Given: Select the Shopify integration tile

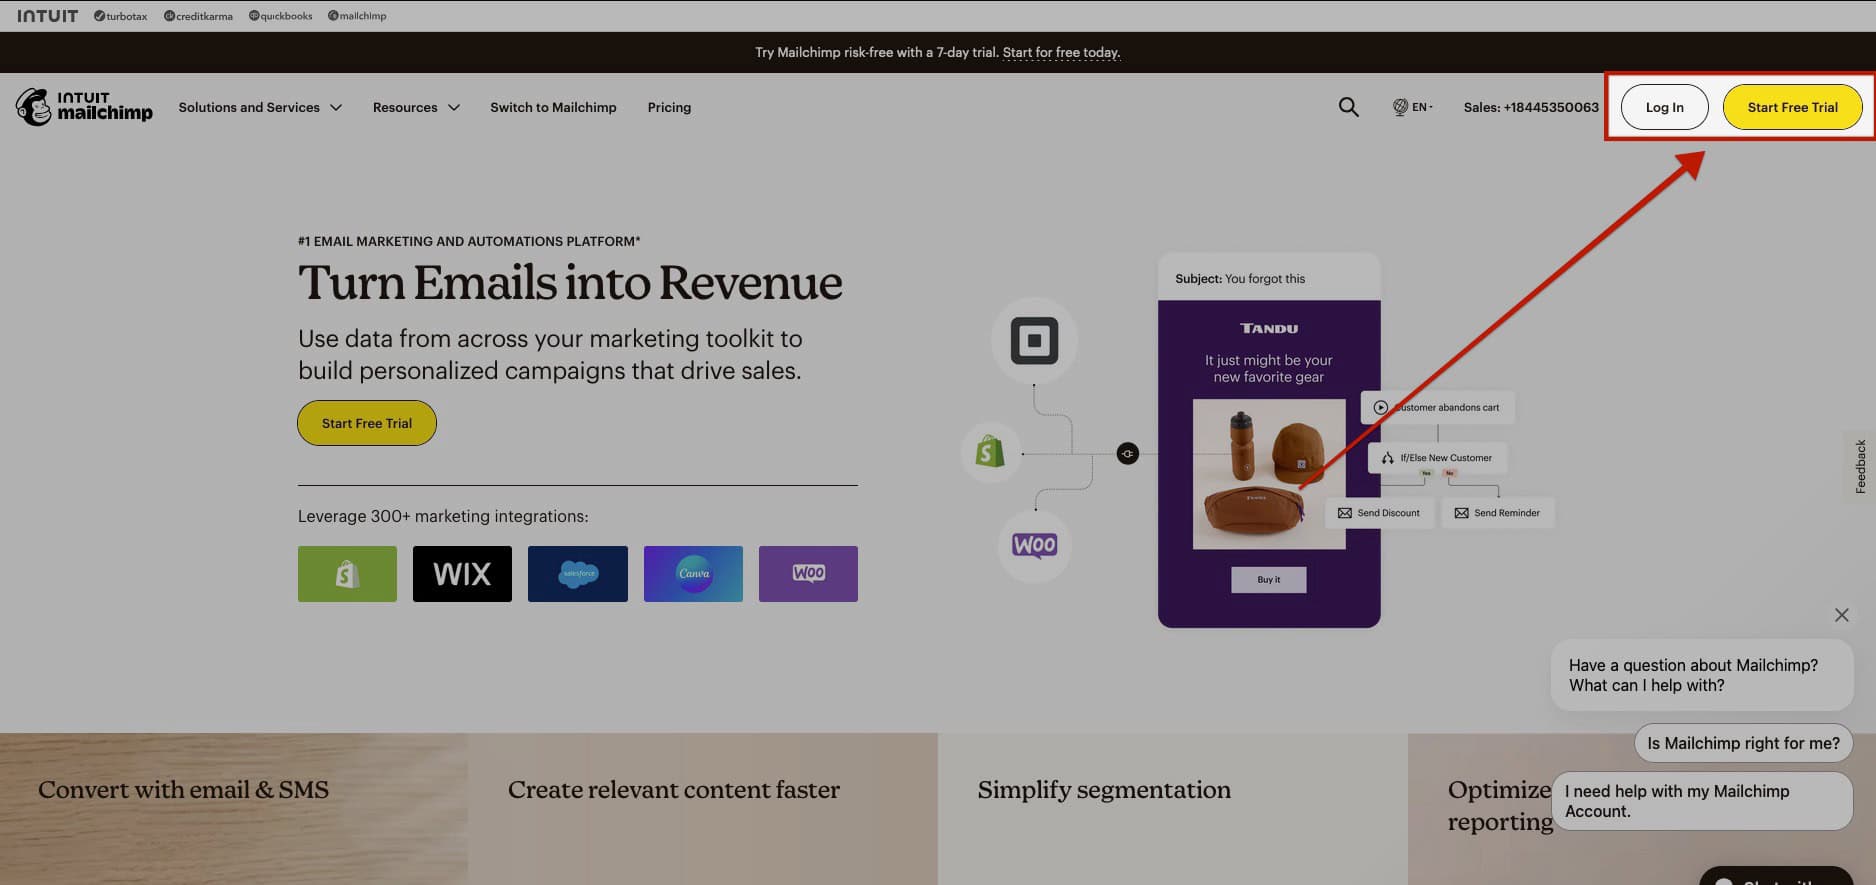Looking at the screenshot, I should tap(347, 574).
